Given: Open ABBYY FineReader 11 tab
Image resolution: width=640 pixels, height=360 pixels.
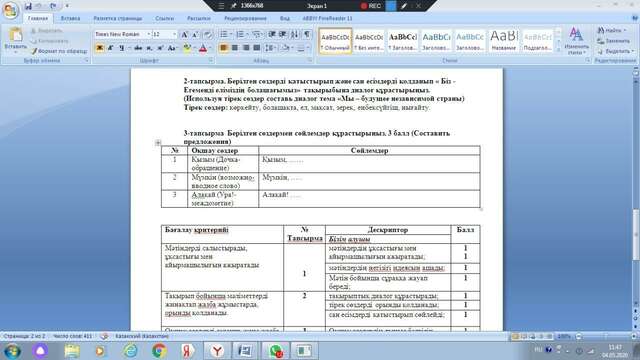Looking at the screenshot, I should [x=327, y=18].
